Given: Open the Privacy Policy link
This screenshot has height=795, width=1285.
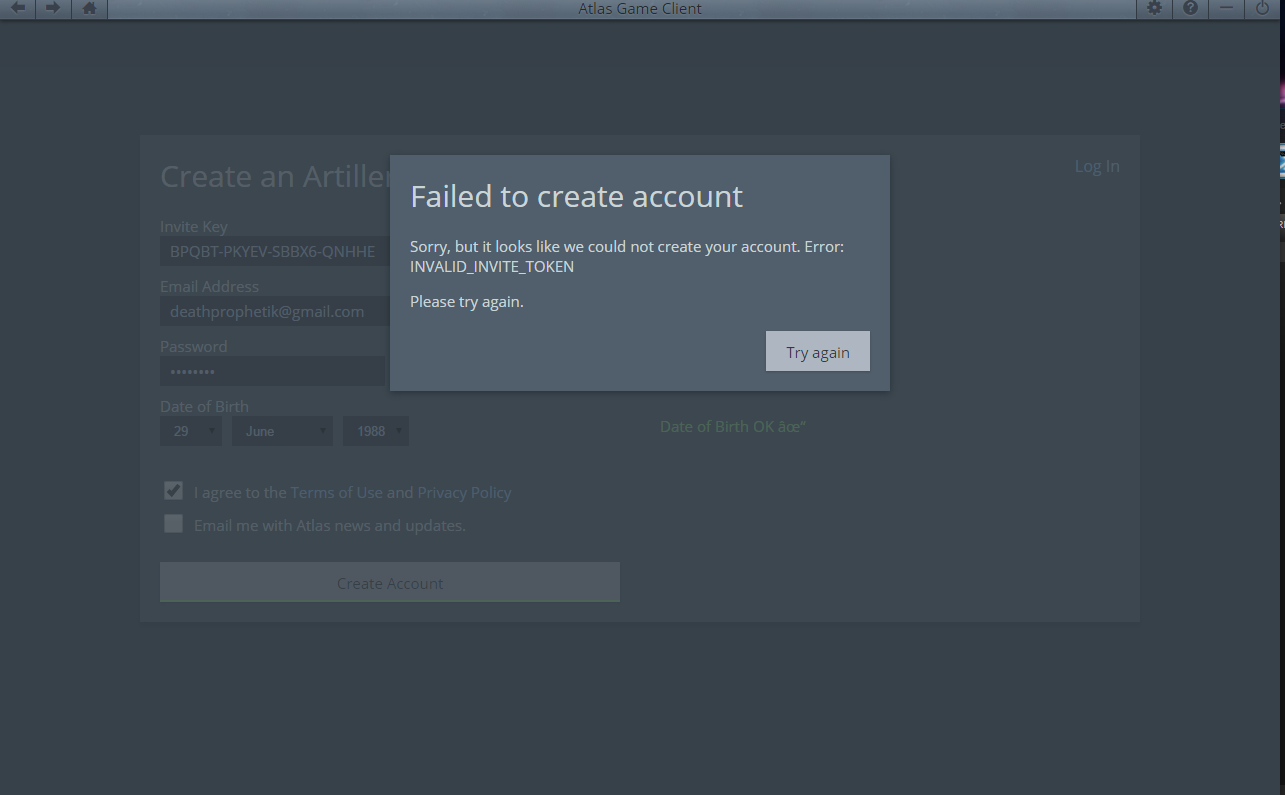Looking at the screenshot, I should (464, 493).
